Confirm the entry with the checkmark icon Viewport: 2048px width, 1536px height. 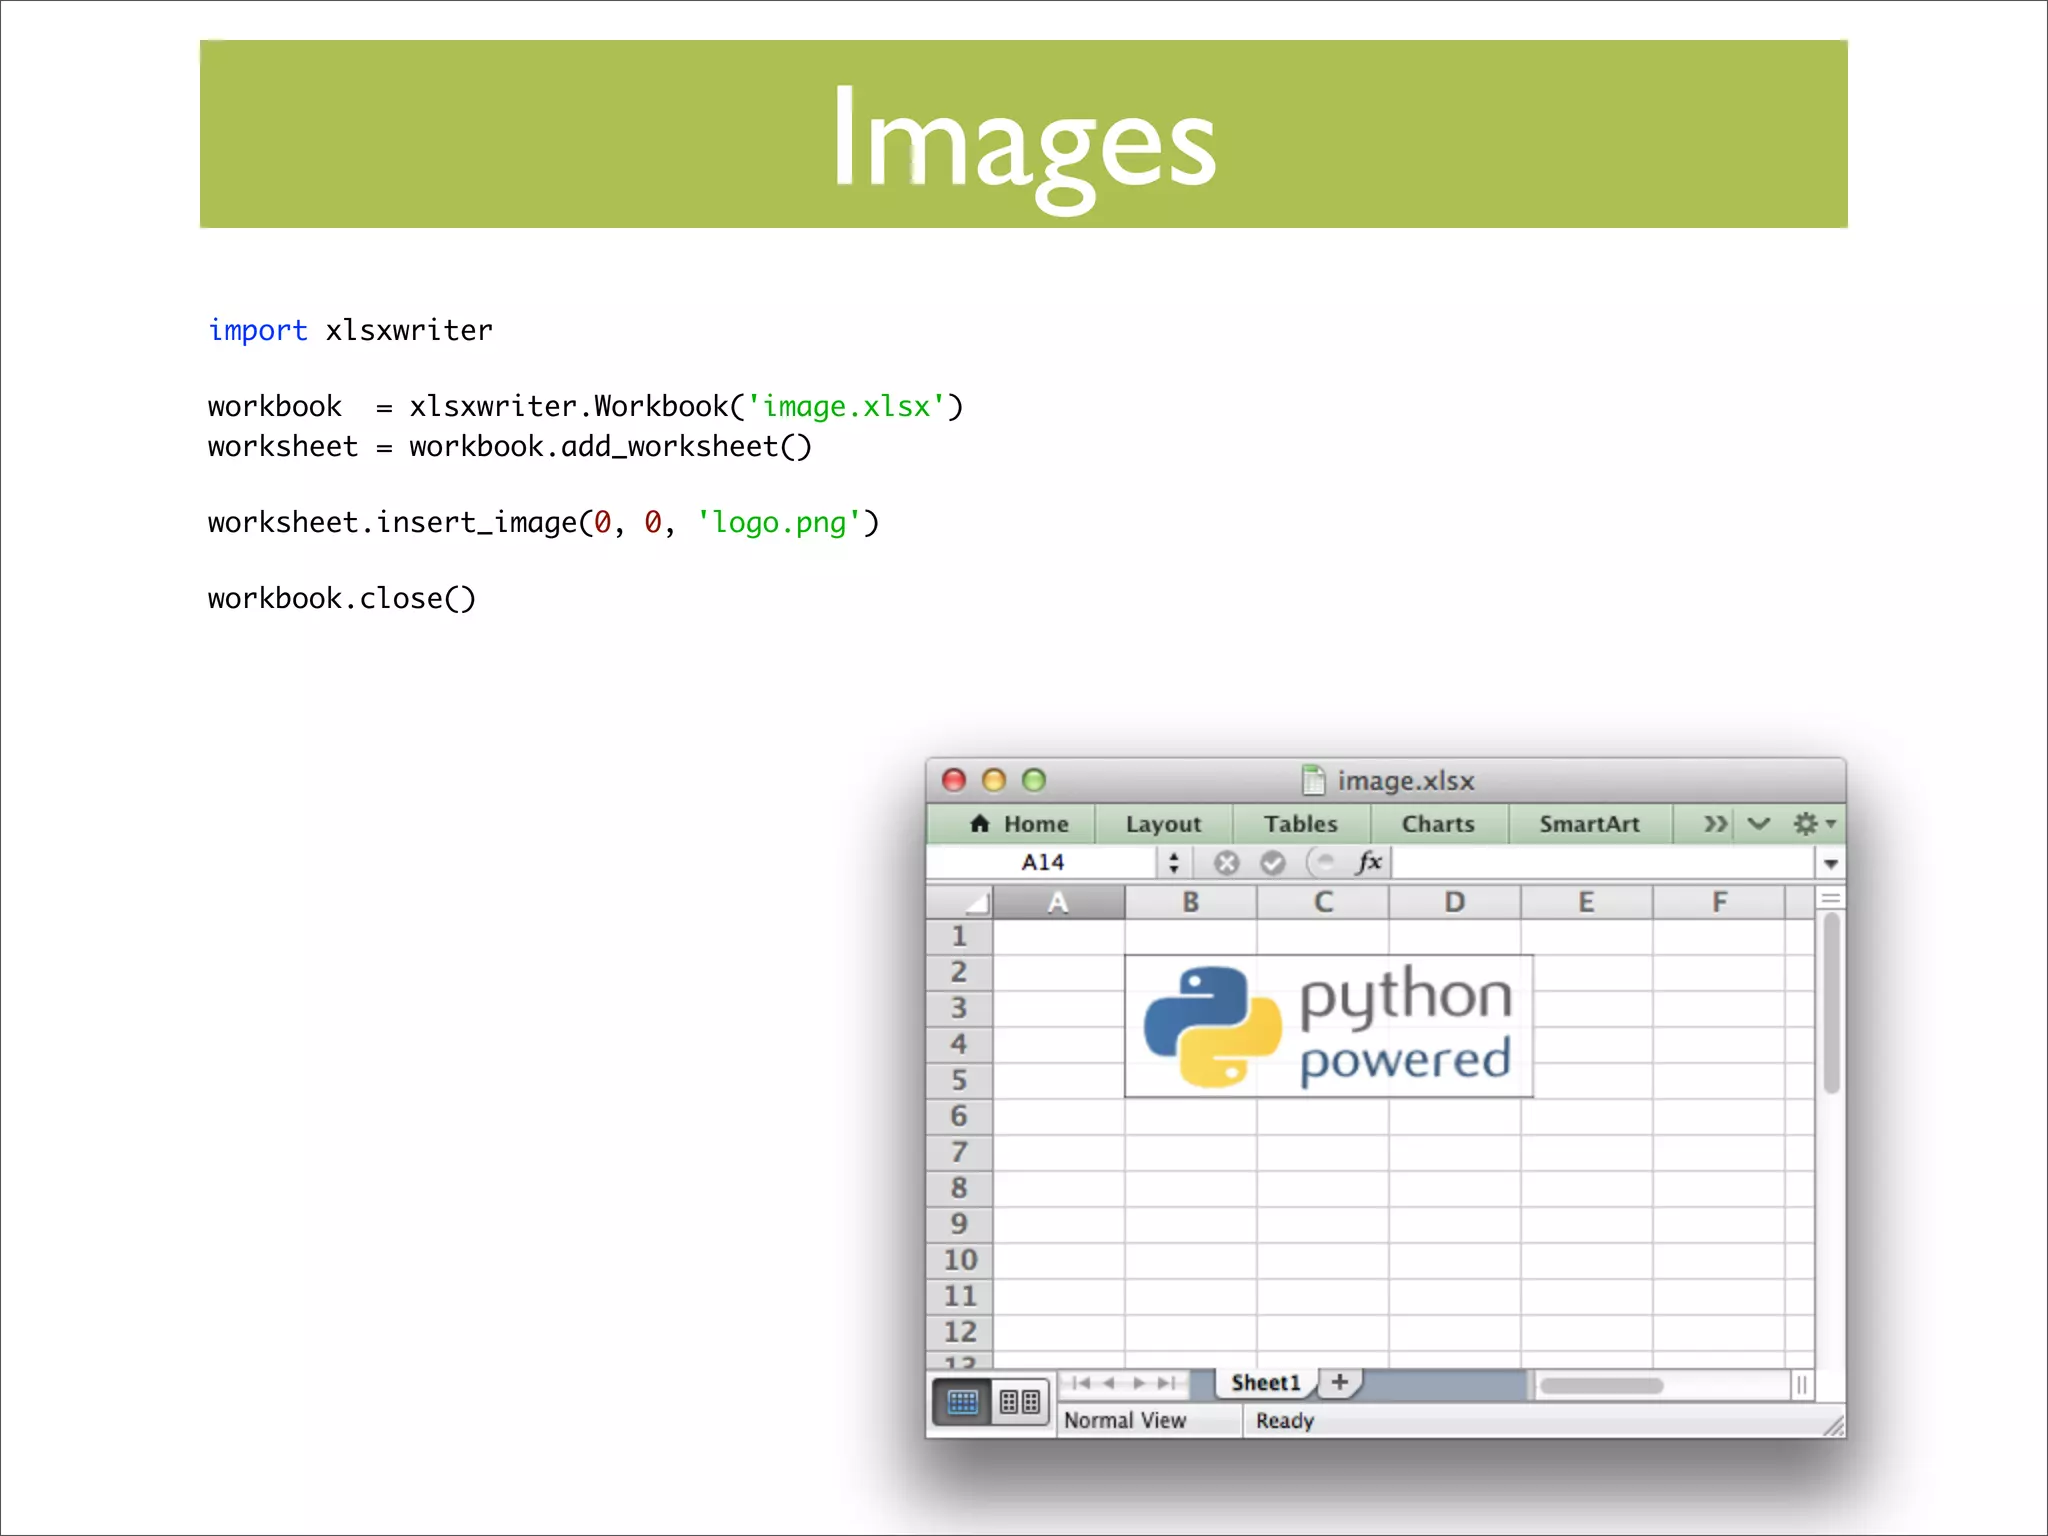coord(1272,862)
